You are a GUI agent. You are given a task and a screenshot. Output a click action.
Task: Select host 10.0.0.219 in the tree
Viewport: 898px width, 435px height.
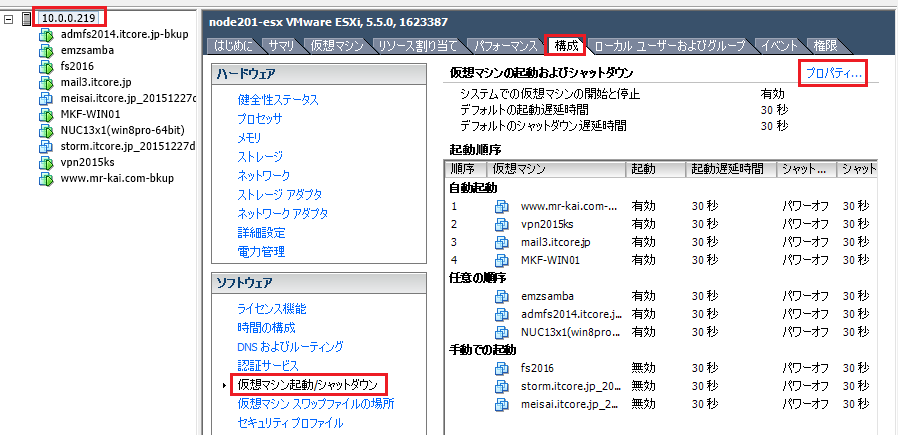(68, 18)
